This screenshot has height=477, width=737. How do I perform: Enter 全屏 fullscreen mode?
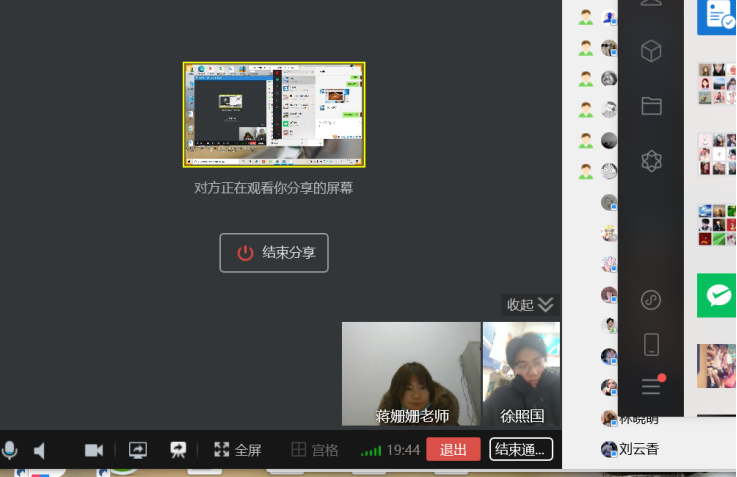[238, 450]
